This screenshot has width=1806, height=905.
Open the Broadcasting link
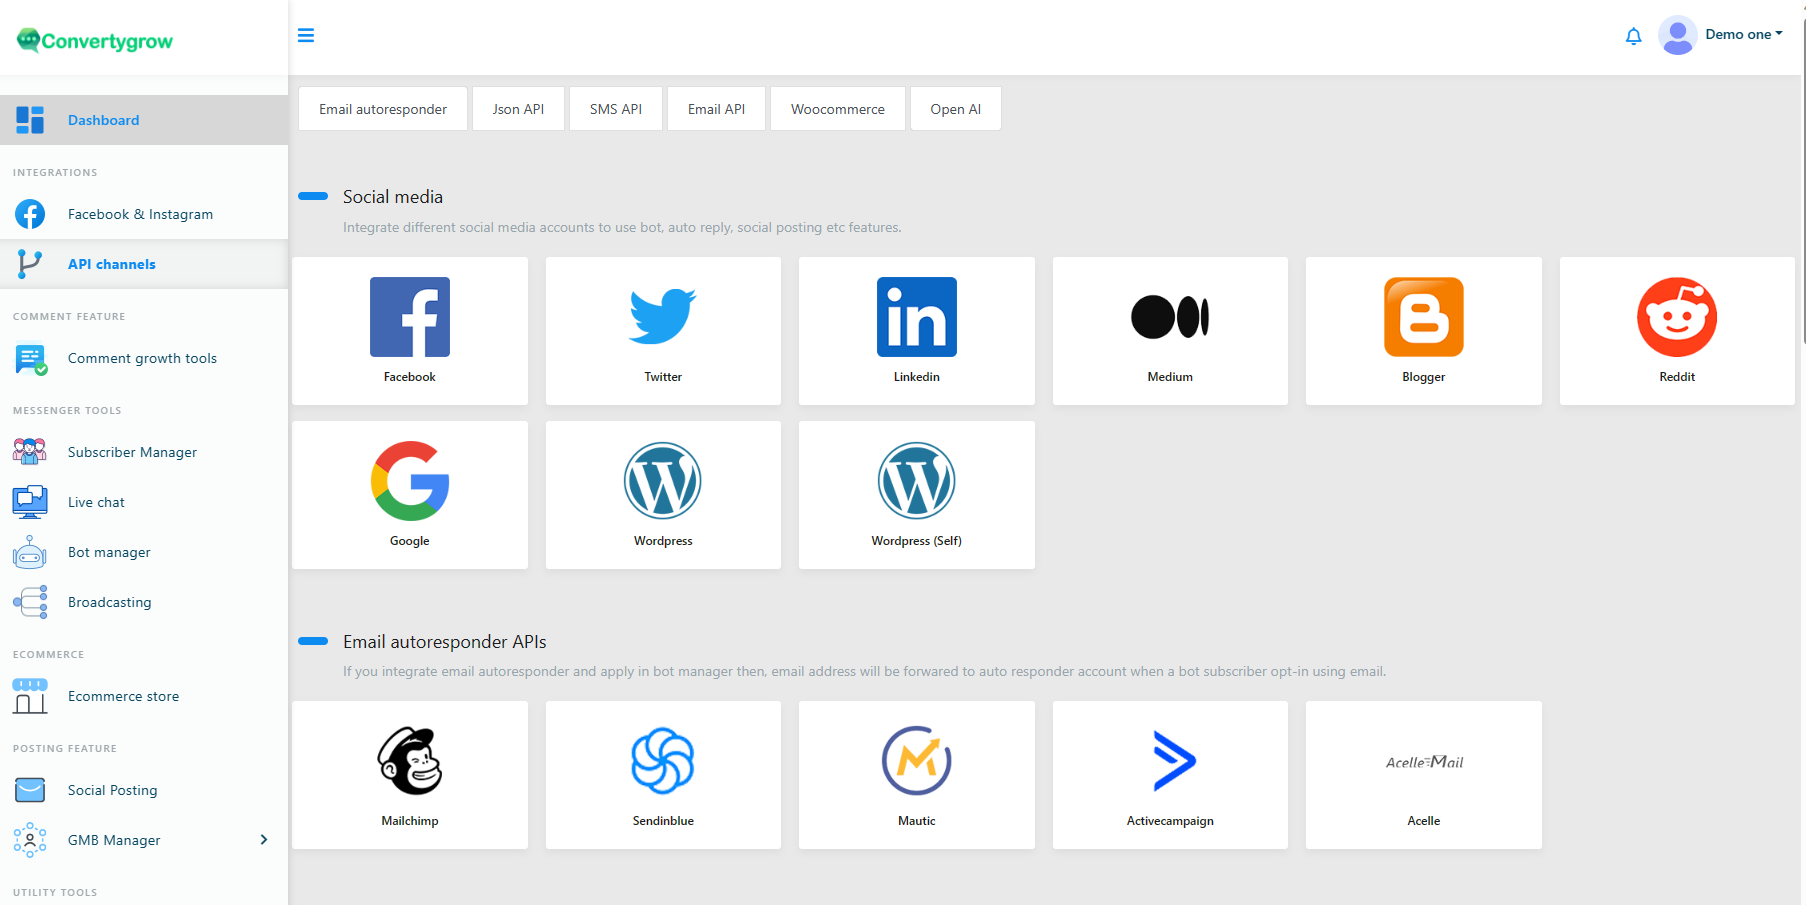pos(110,602)
